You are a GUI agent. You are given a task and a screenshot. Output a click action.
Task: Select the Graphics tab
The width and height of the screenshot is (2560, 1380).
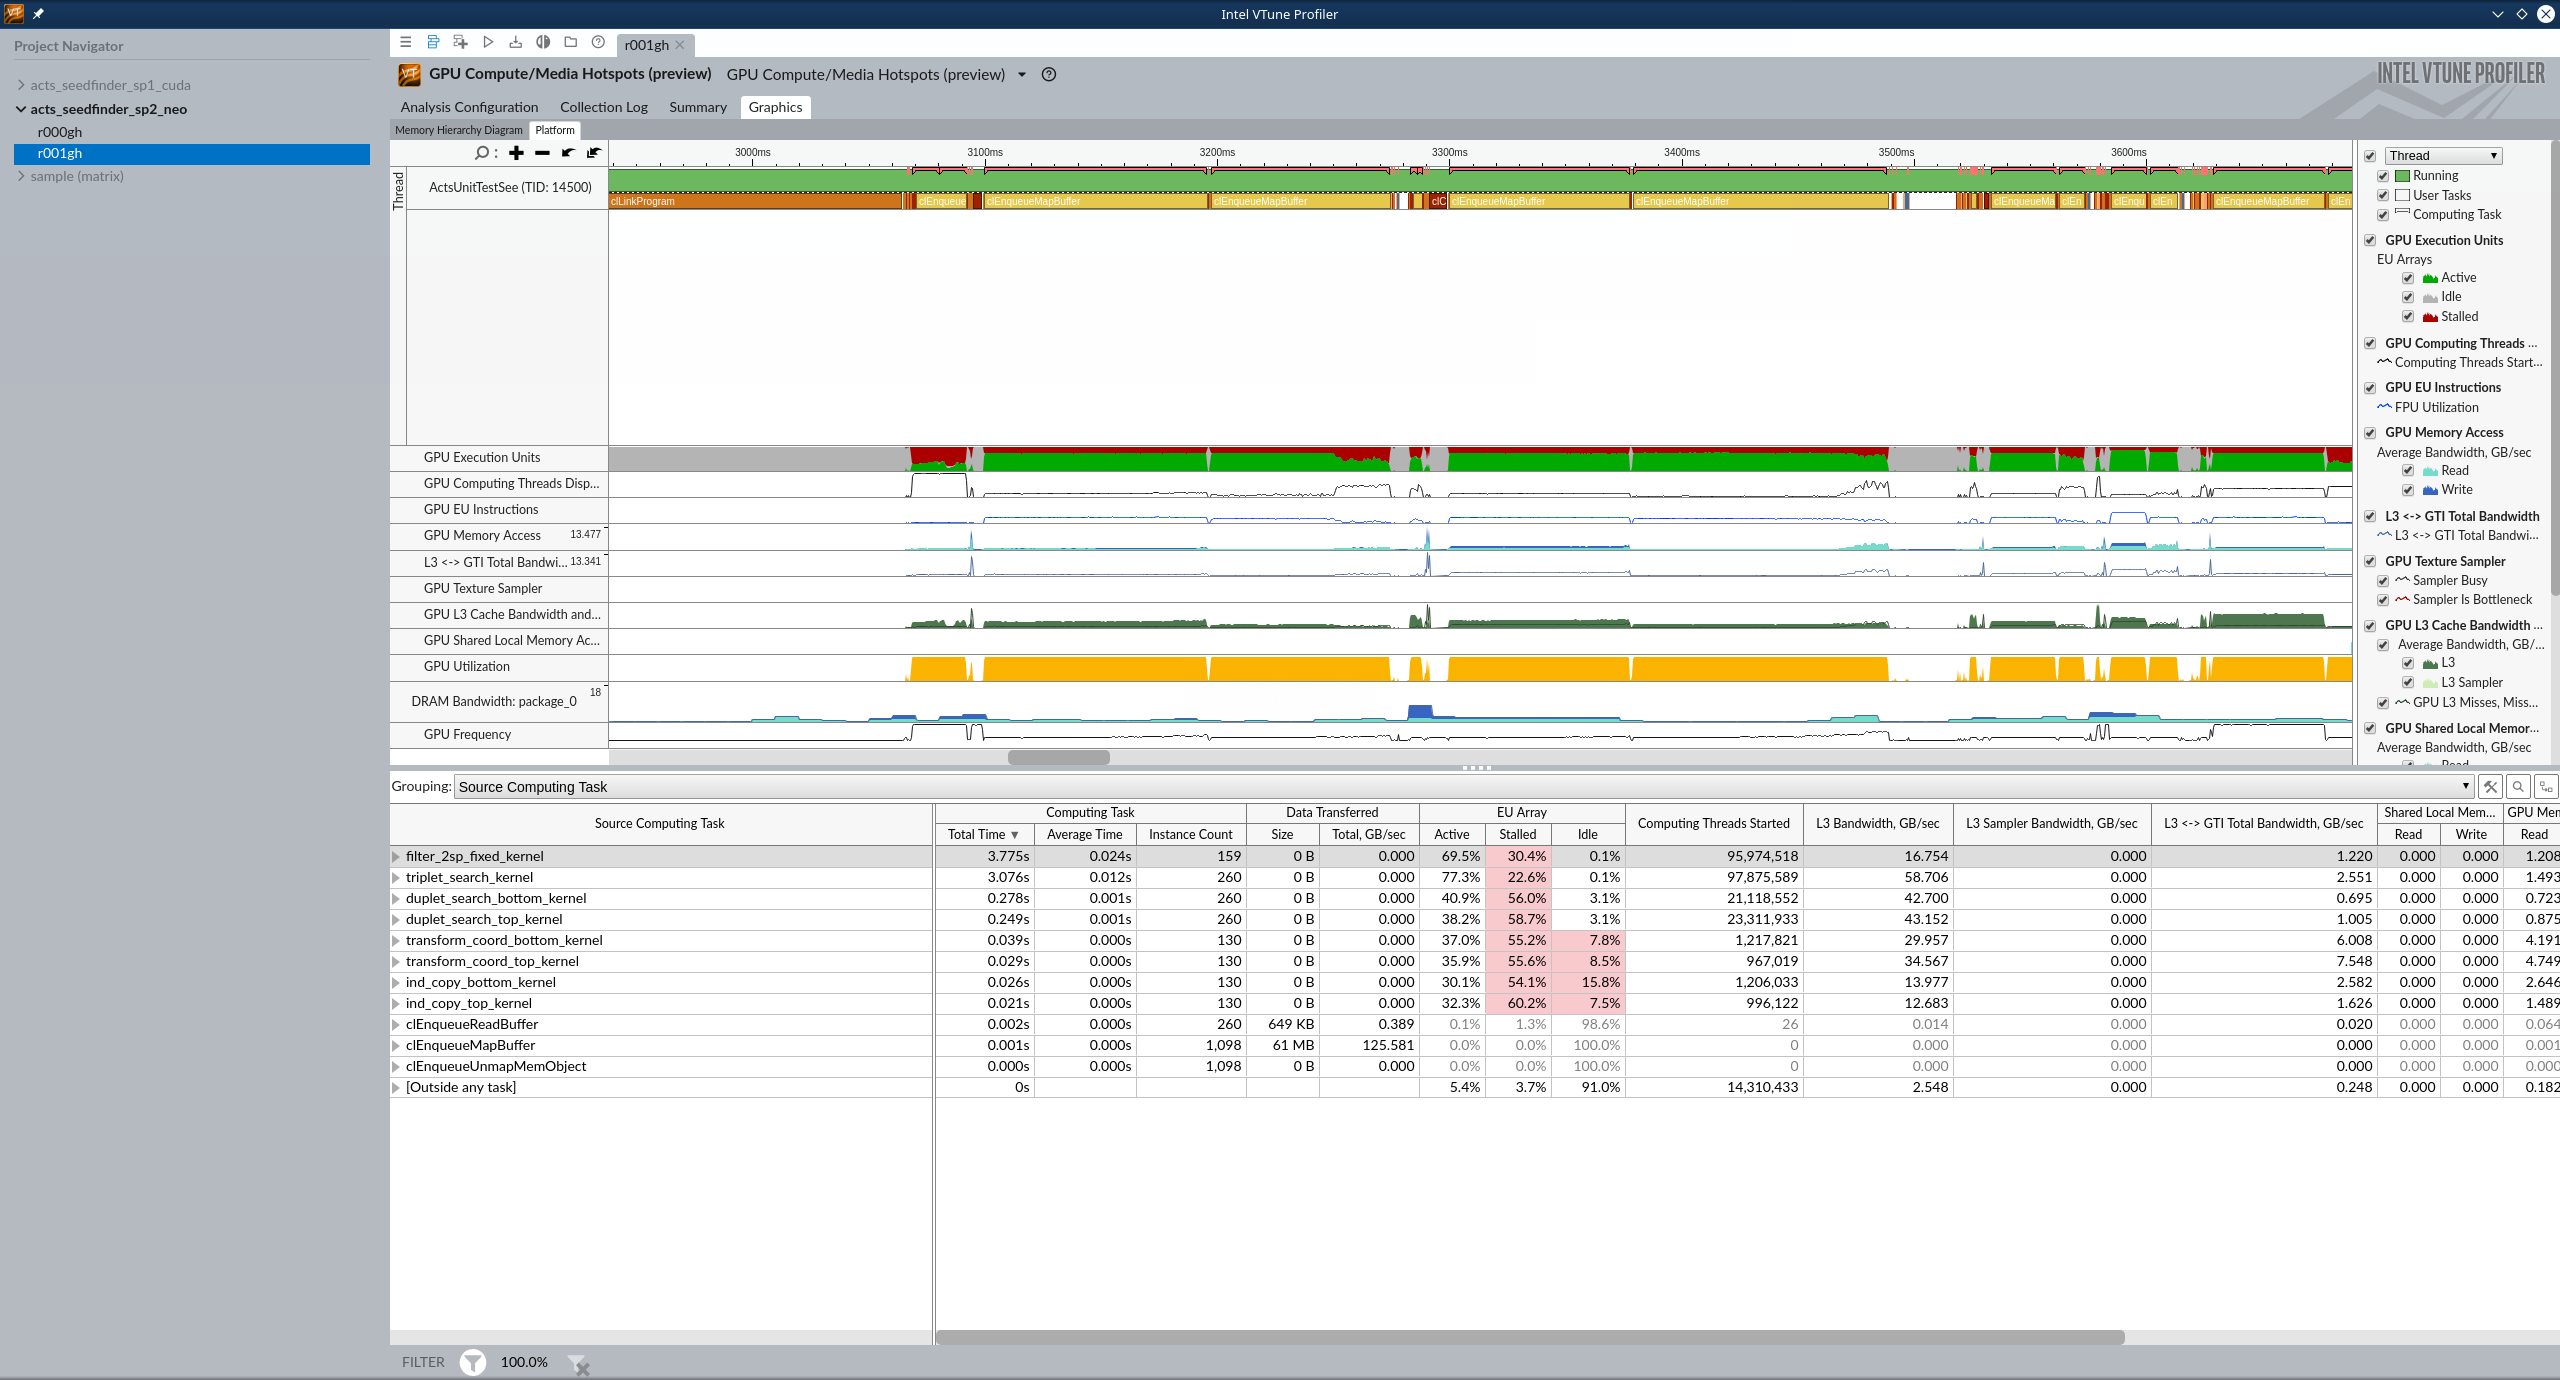[x=775, y=107]
